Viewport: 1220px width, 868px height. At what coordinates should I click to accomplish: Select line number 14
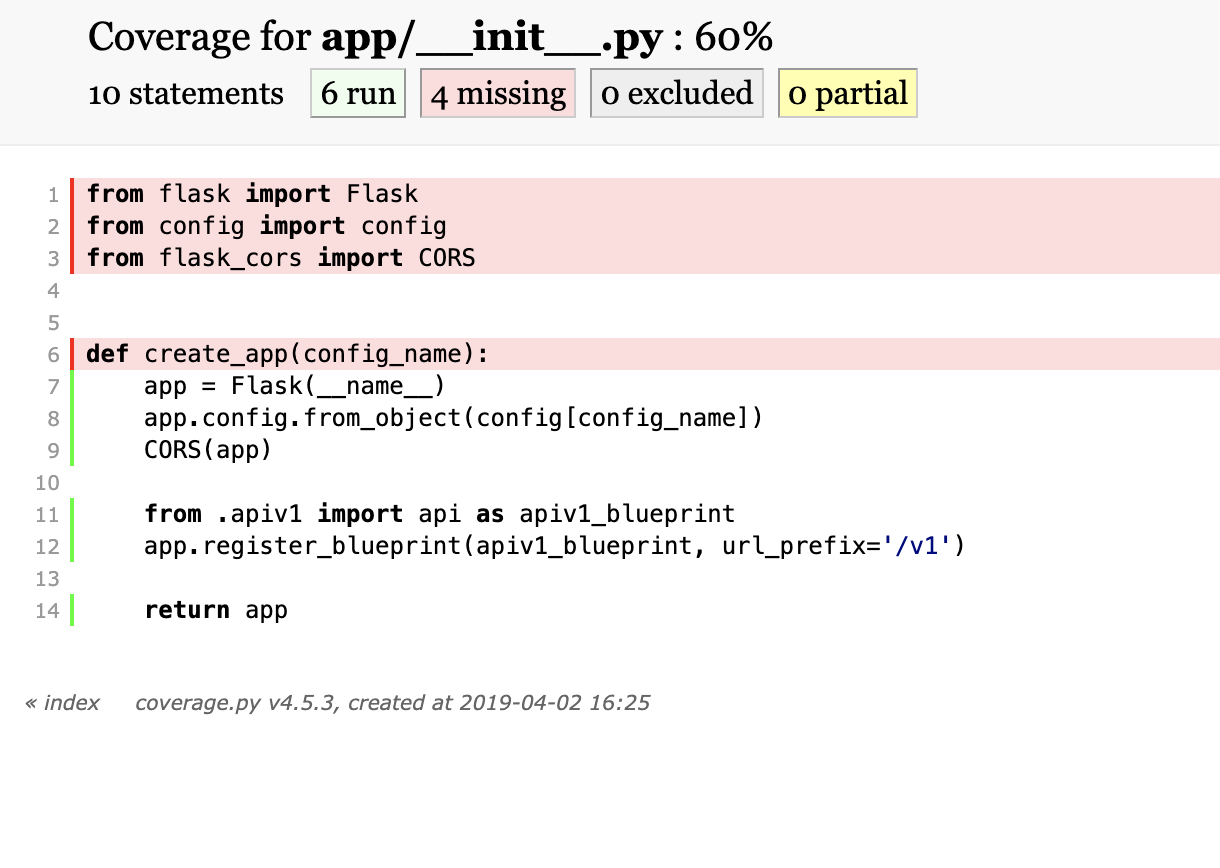pos(47,610)
